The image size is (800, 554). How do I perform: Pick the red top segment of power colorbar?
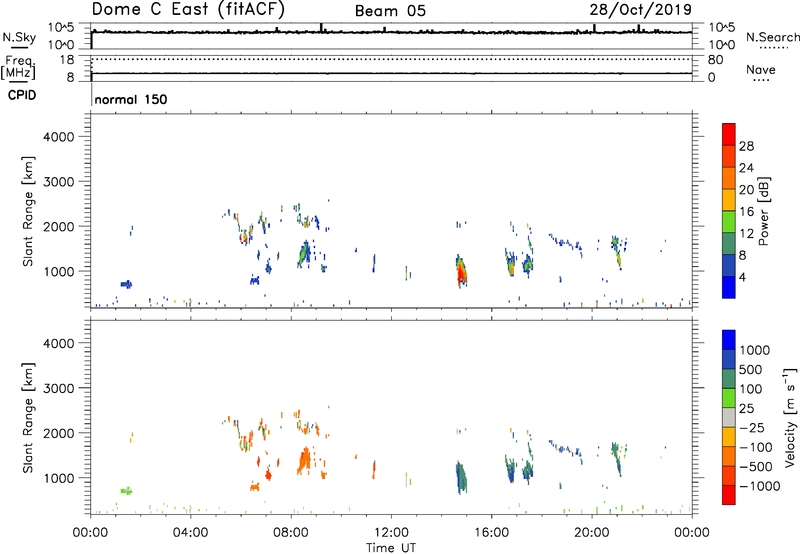coord(729,134)
